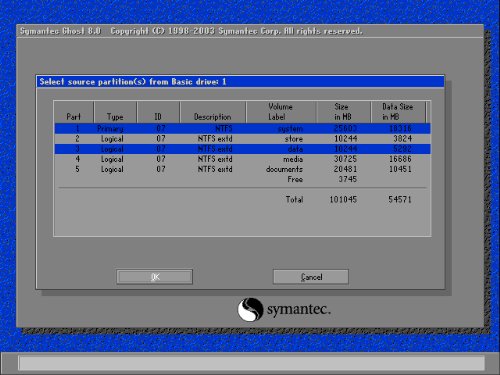Deselect partition 3 labeled data
The image size is (500, 375).
tap(243, 149)
